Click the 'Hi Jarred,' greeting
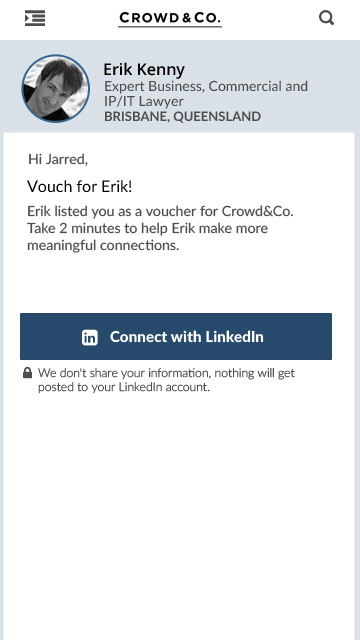Image resolution: width=360 pixels, height=640 pixels. pyautogui.click(x=58, y=159)
